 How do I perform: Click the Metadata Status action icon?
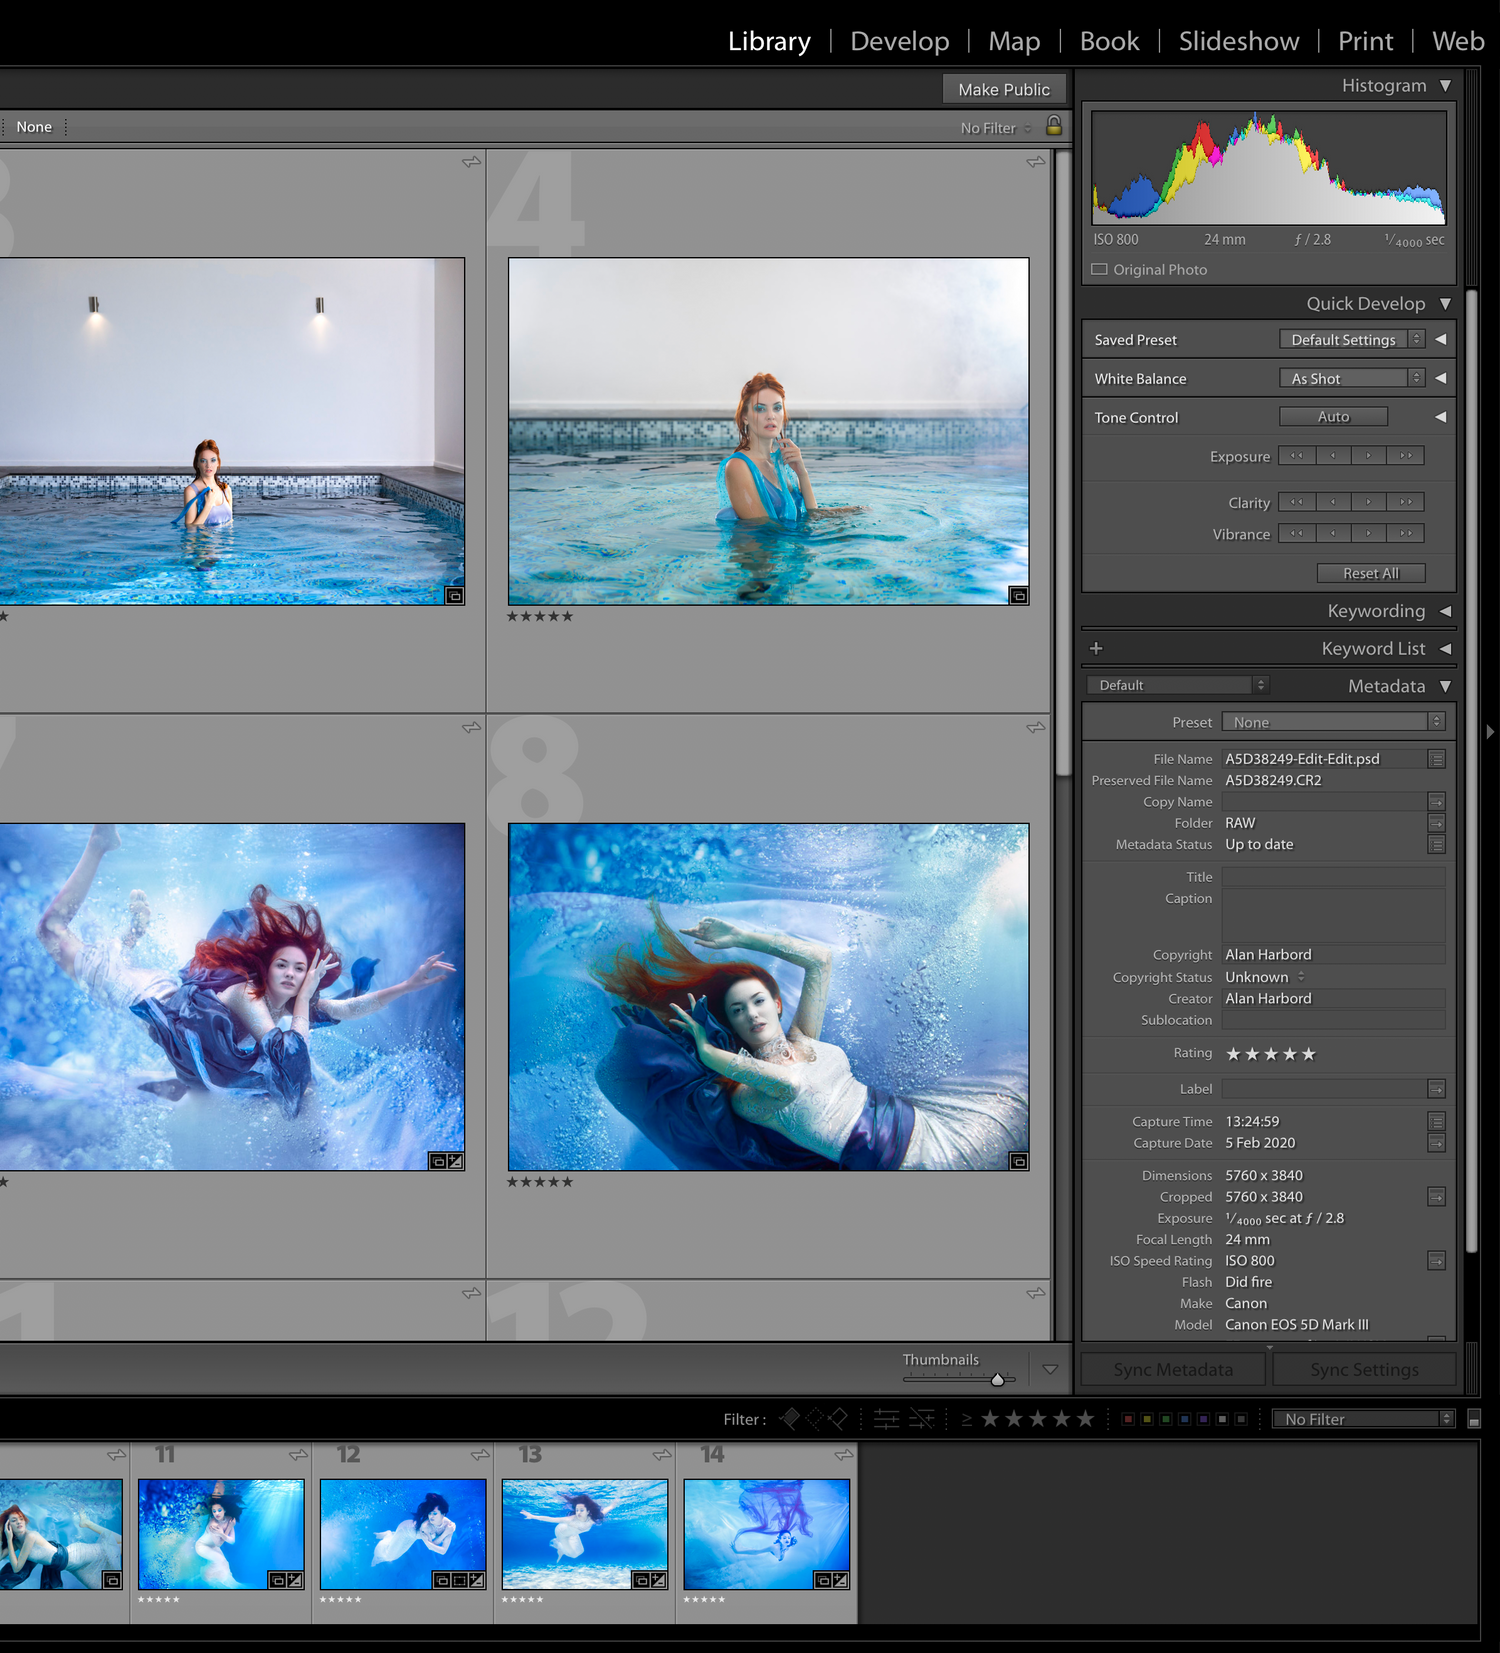click(x=1436, y=844)
